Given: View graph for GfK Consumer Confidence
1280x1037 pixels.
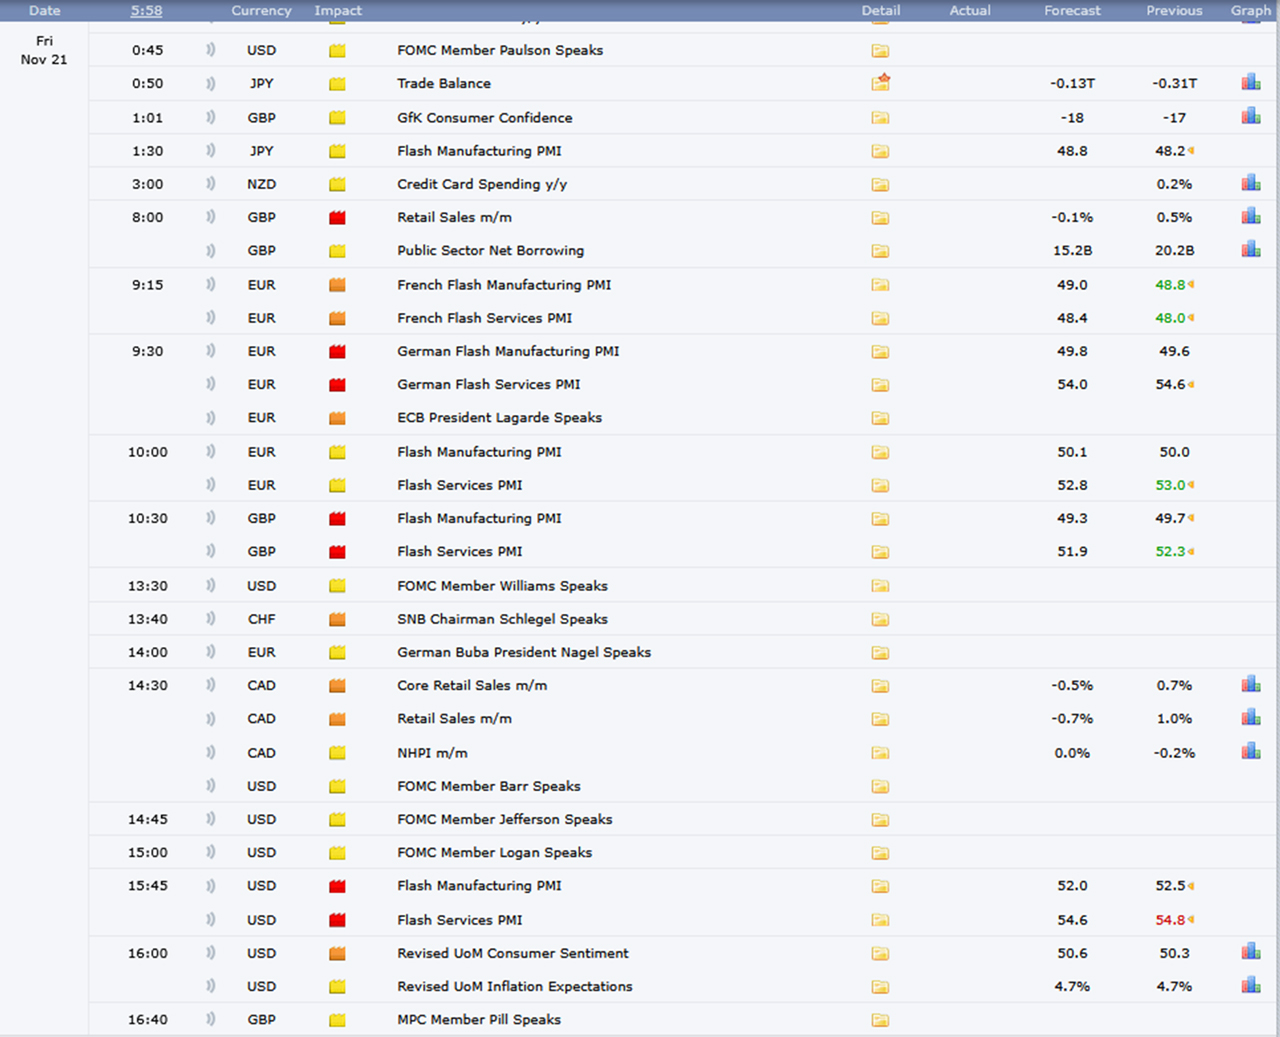Looking at the screenshot, I should pyautogui.click(x=1250, y=117).
